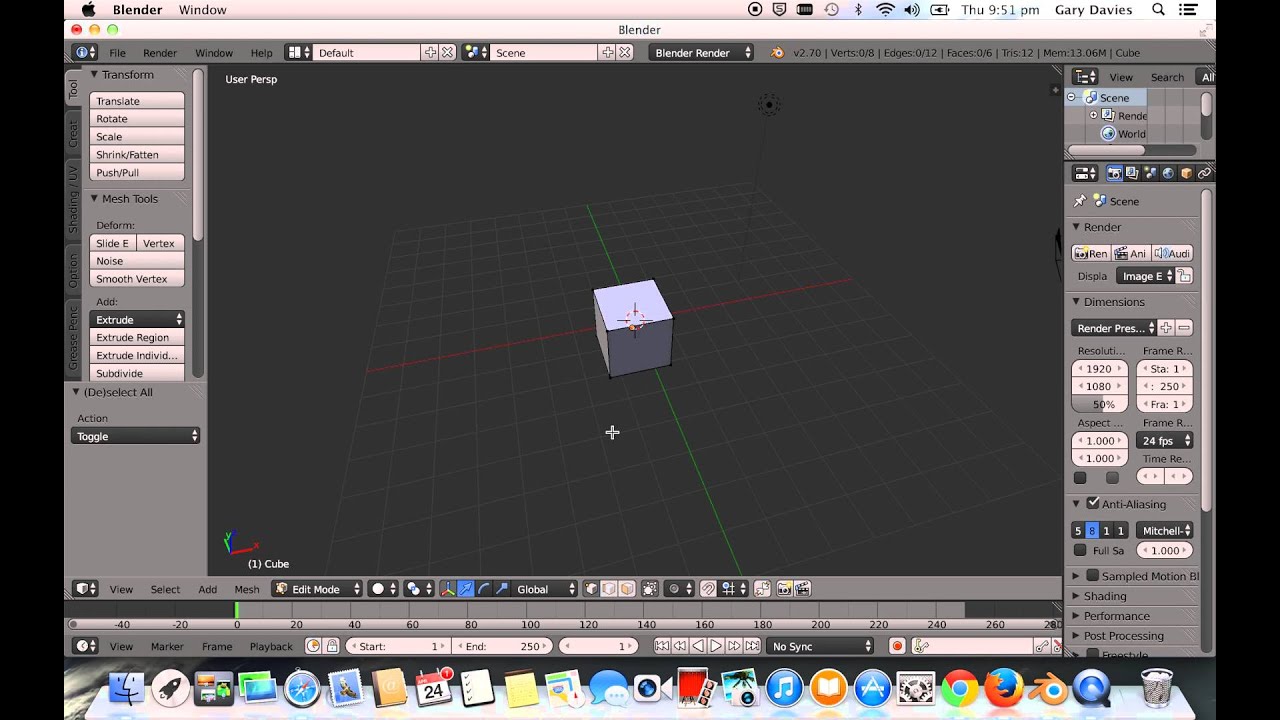The width and height of the screenshot is (1280, 720).
Task: Select face select mode in 3D view header
Action: click(626, 589)
